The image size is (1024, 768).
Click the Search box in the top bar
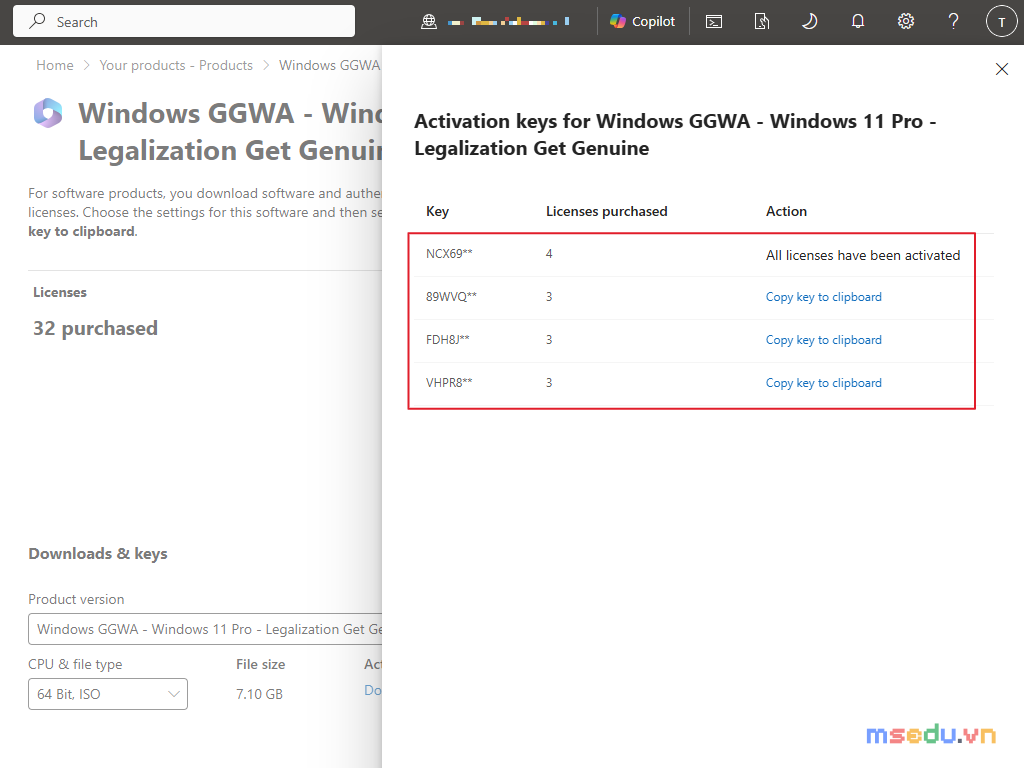coord(184,22)
